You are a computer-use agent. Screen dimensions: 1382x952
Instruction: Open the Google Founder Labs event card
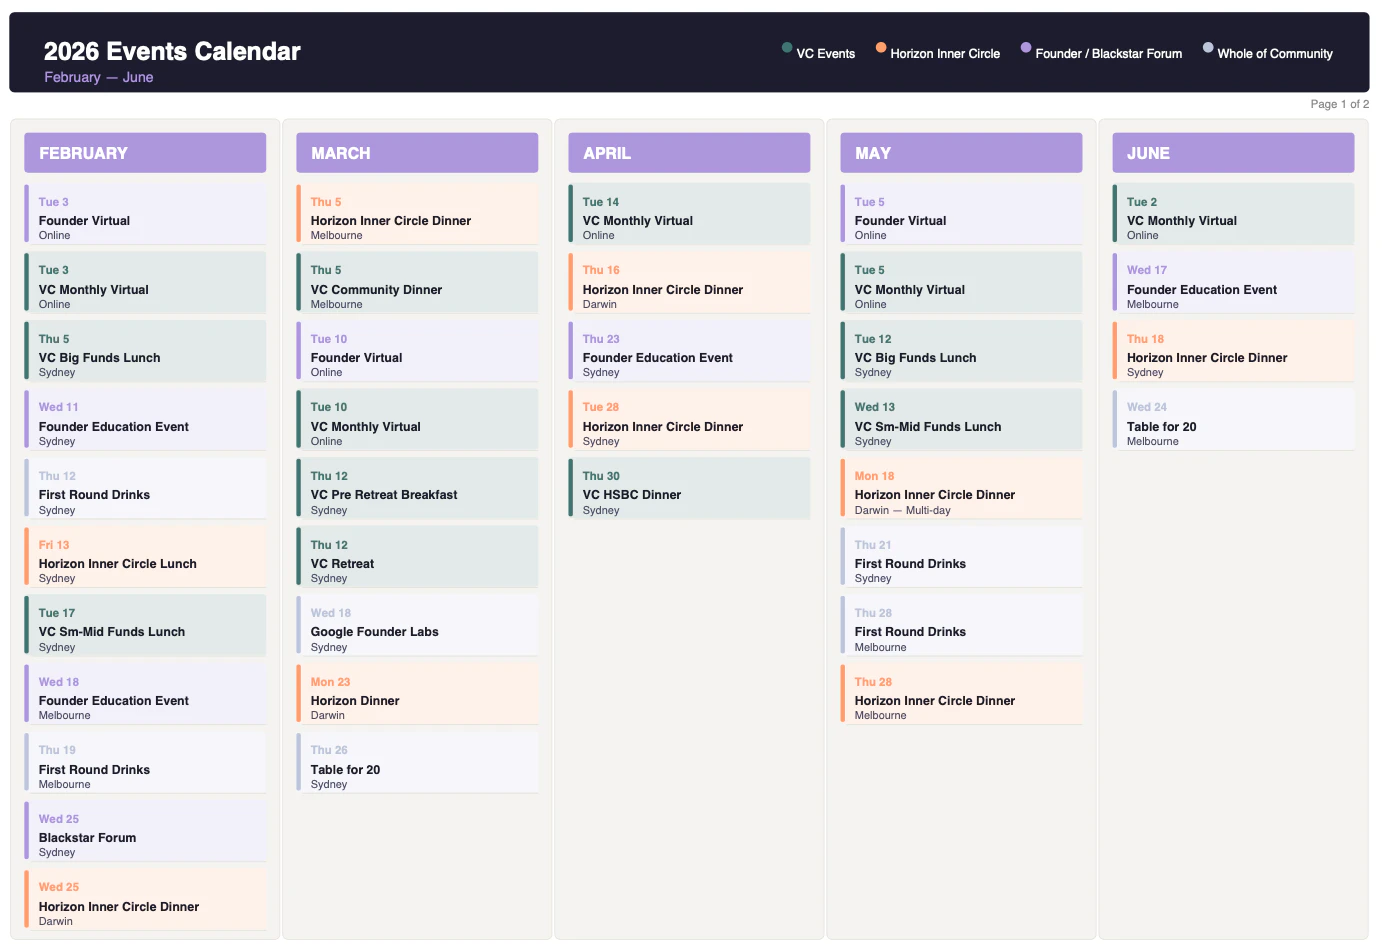[x=417, y=629]
